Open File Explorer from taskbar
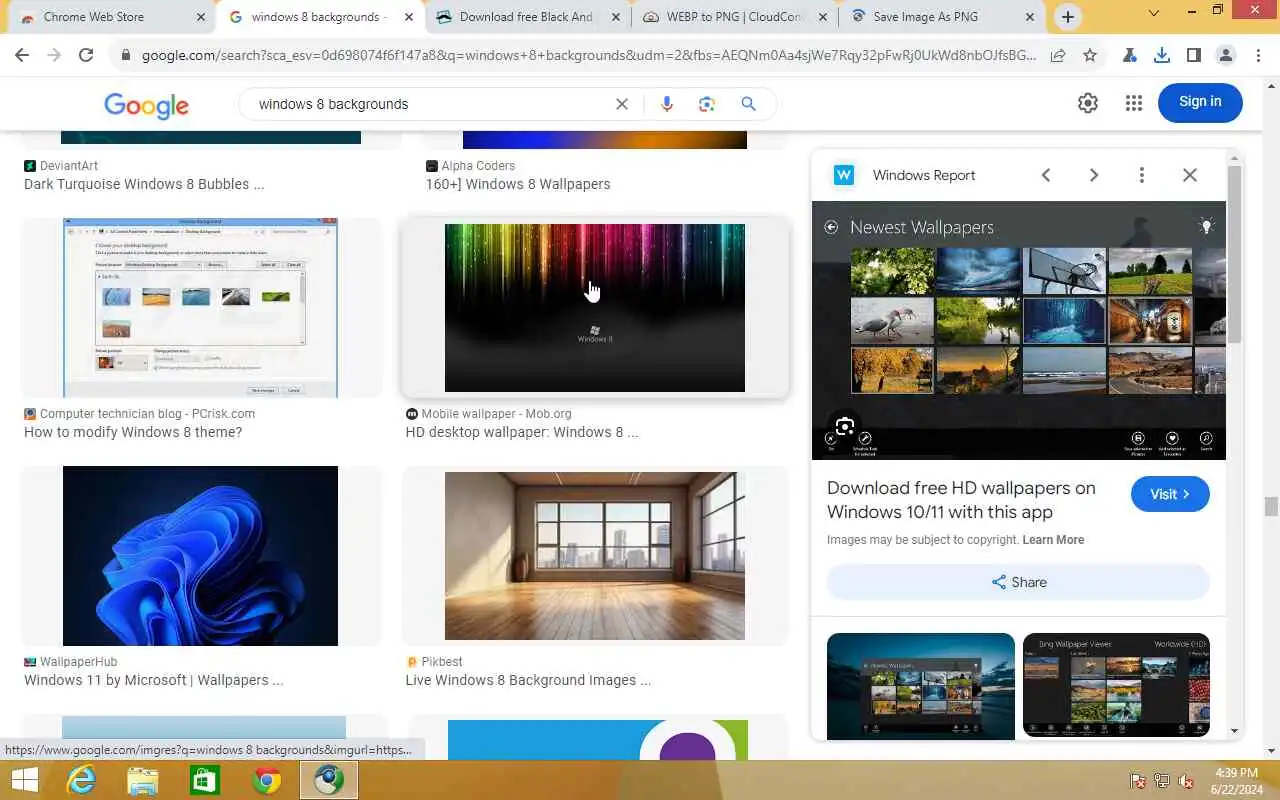 143,780
